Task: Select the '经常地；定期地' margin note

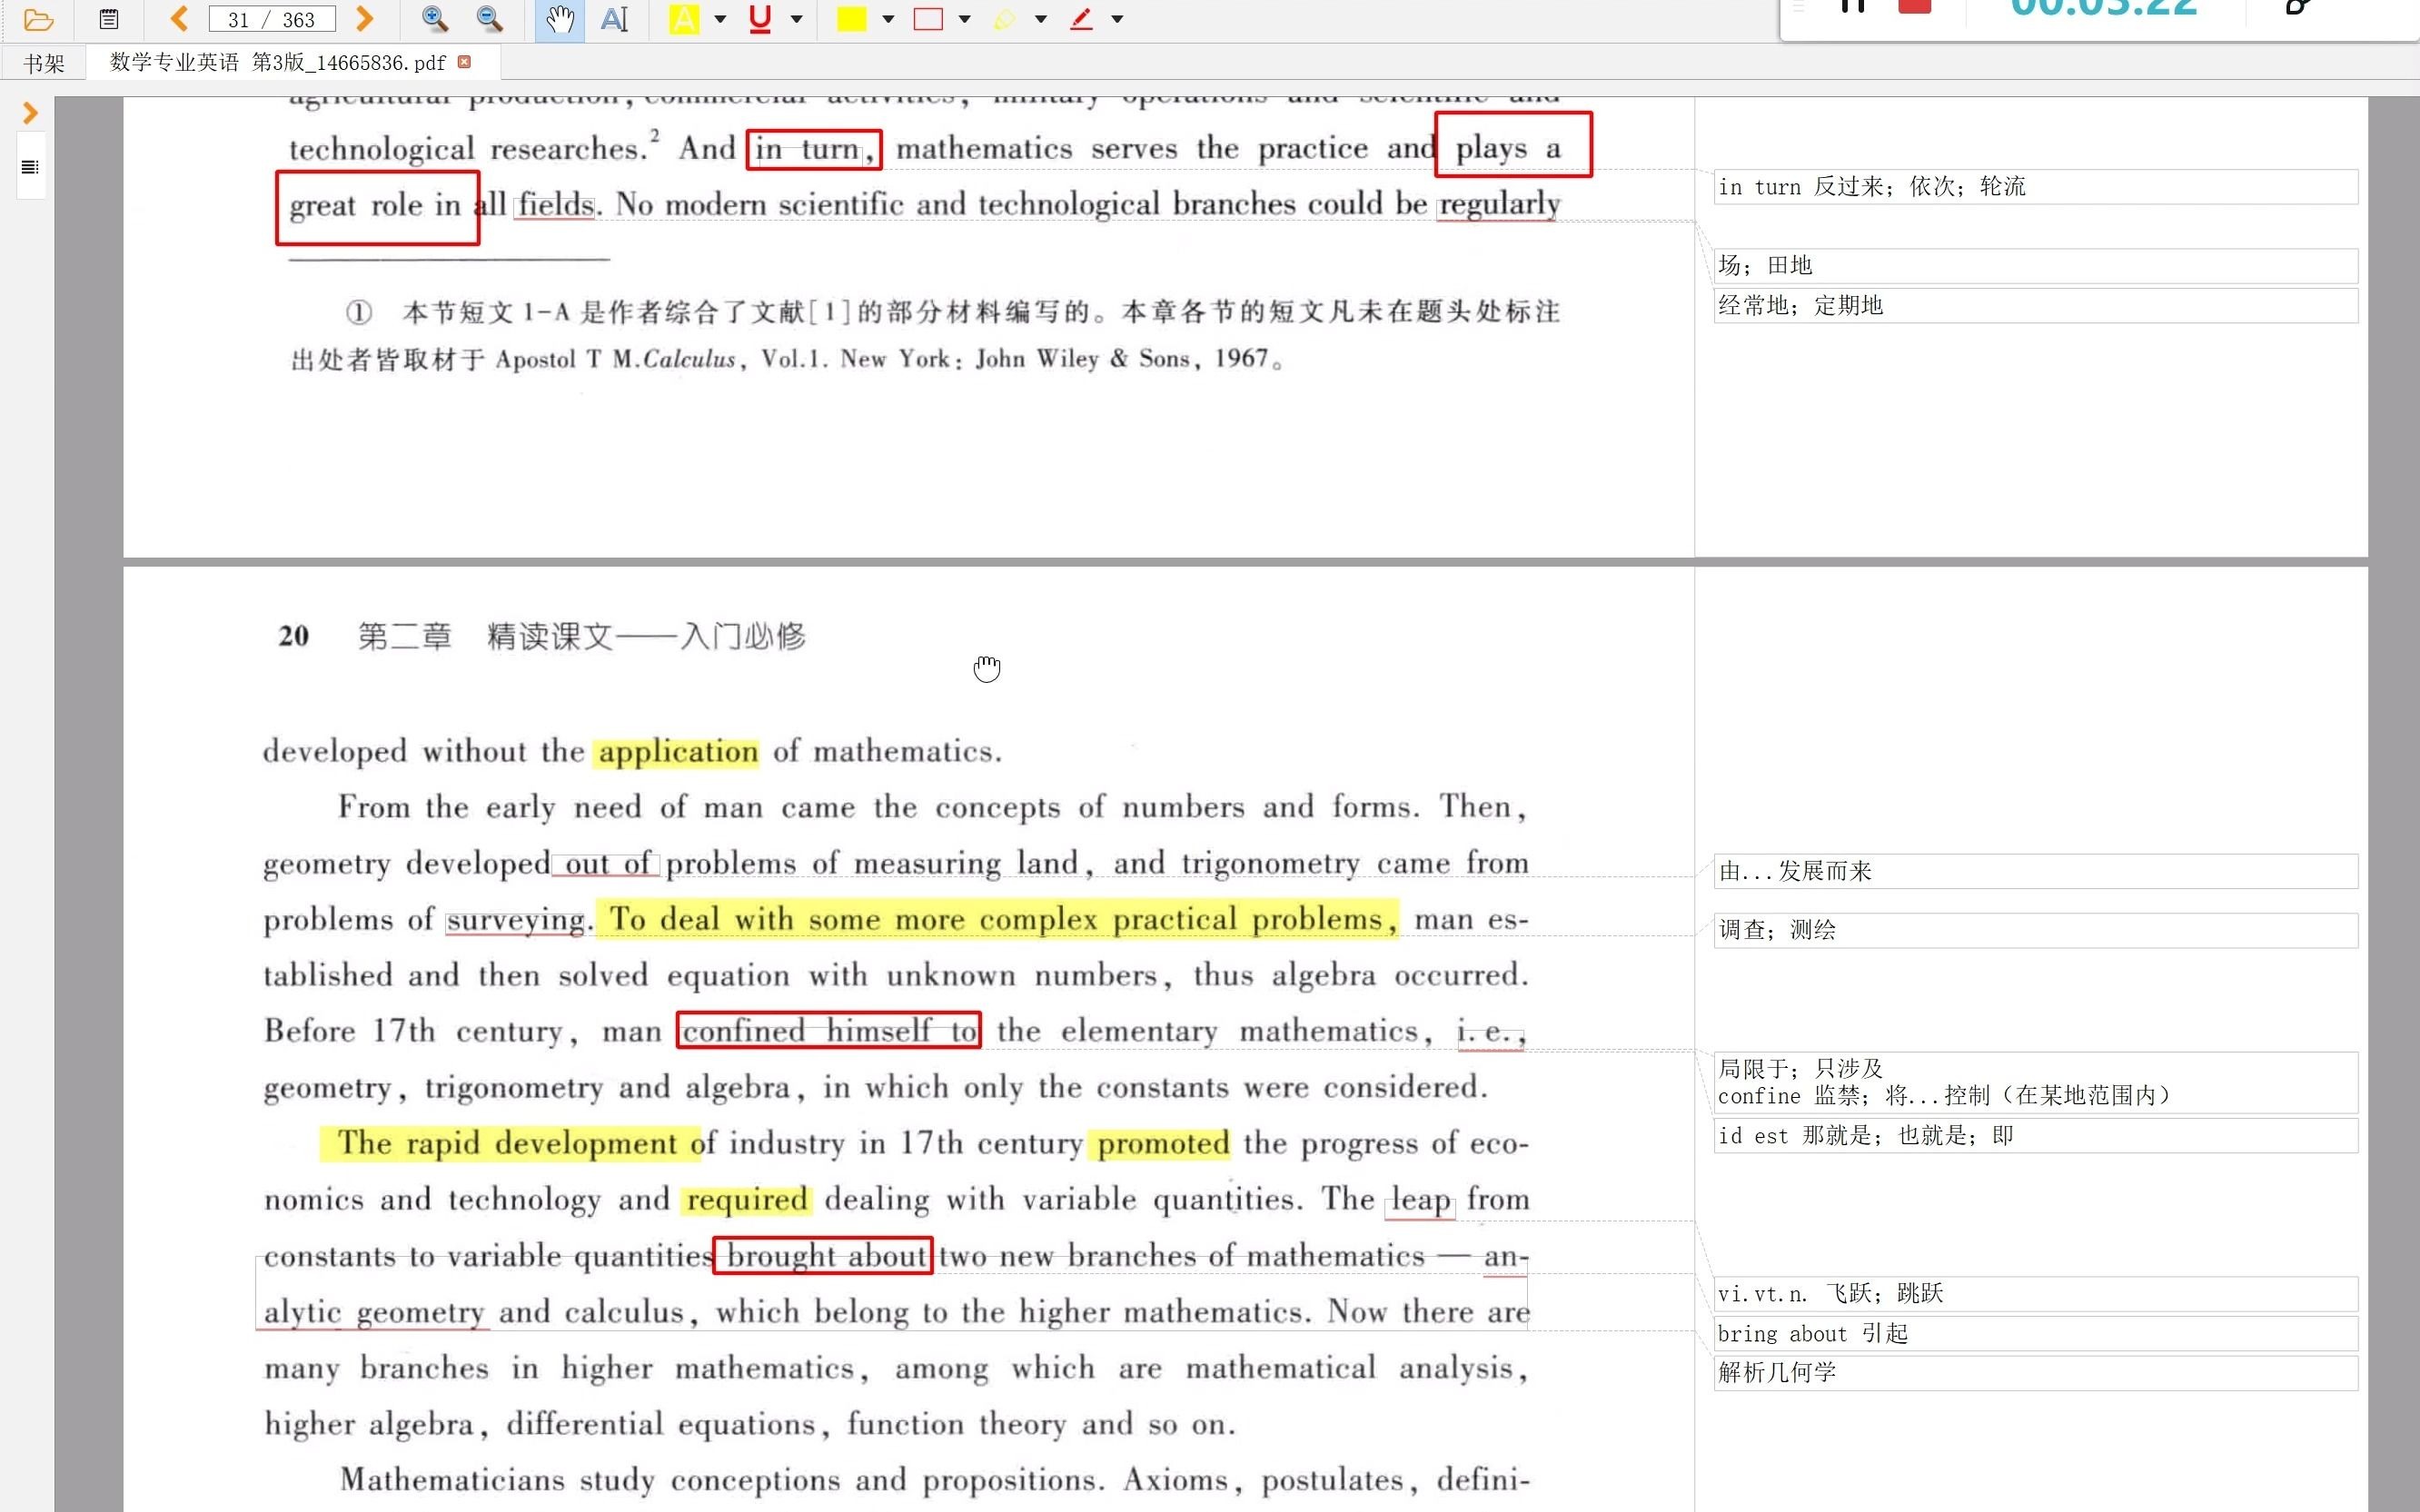Action: click(x=2035, y=305)
